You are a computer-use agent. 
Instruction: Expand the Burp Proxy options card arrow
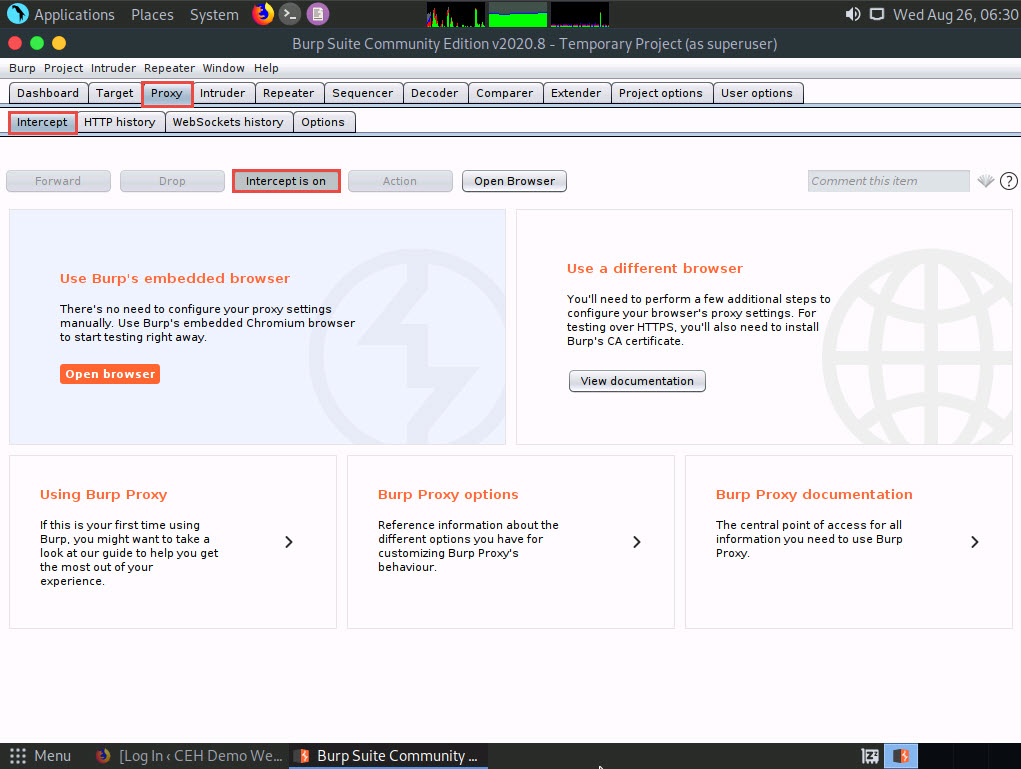click(637, 542)
